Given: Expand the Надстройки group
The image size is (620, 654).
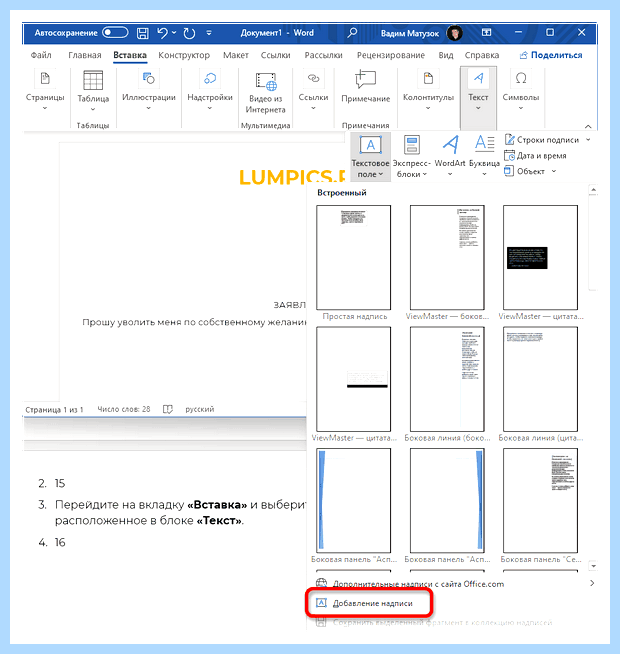Looking at the screenshot, I should (x=210, y=91).
